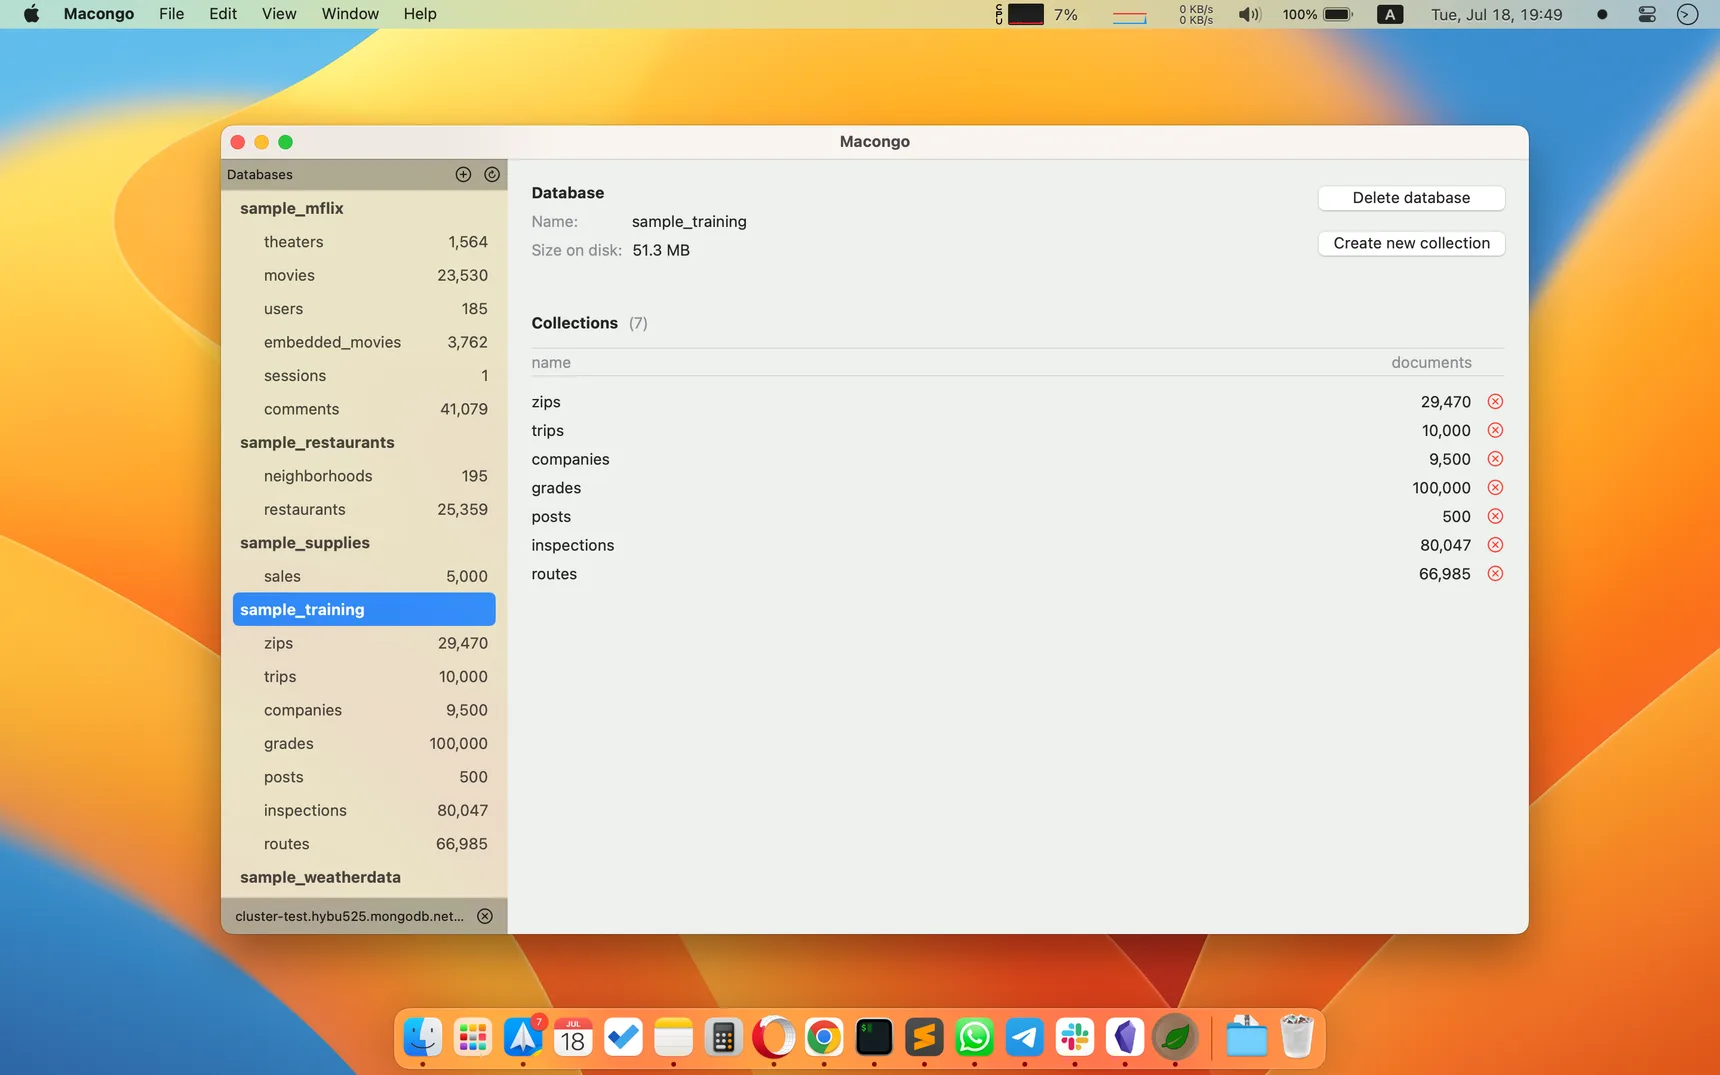1720x1075 pixels.
Task: Add a new database with the plus icon
Action: pyautogui.click(x=463, y=174)
